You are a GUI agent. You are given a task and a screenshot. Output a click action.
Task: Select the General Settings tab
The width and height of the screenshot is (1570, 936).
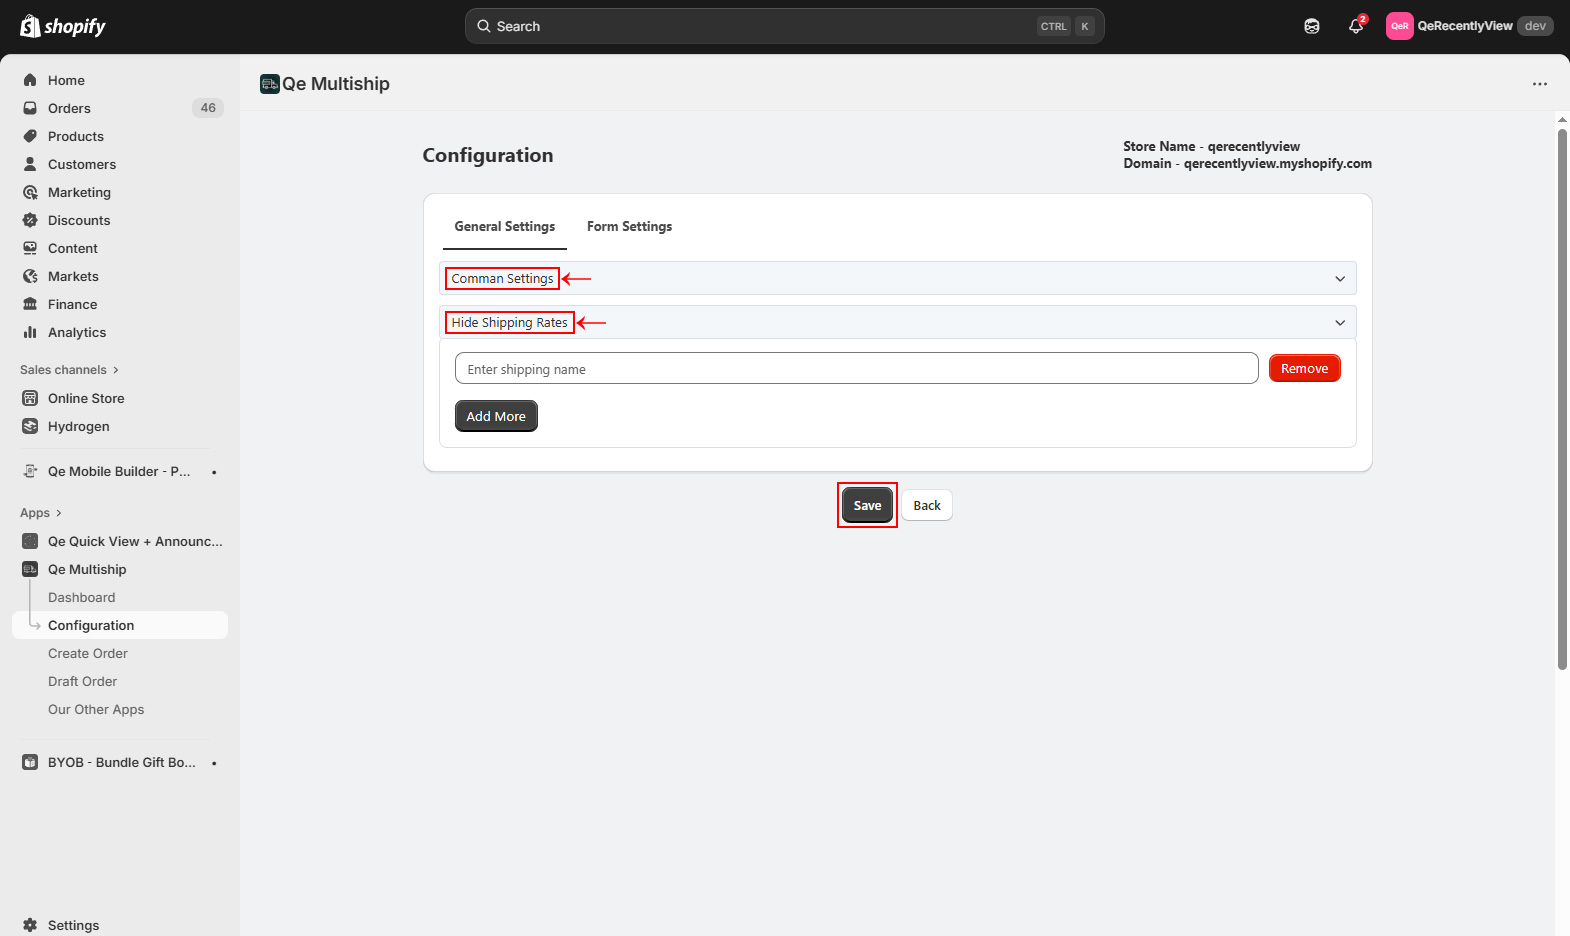coord(504,227)
